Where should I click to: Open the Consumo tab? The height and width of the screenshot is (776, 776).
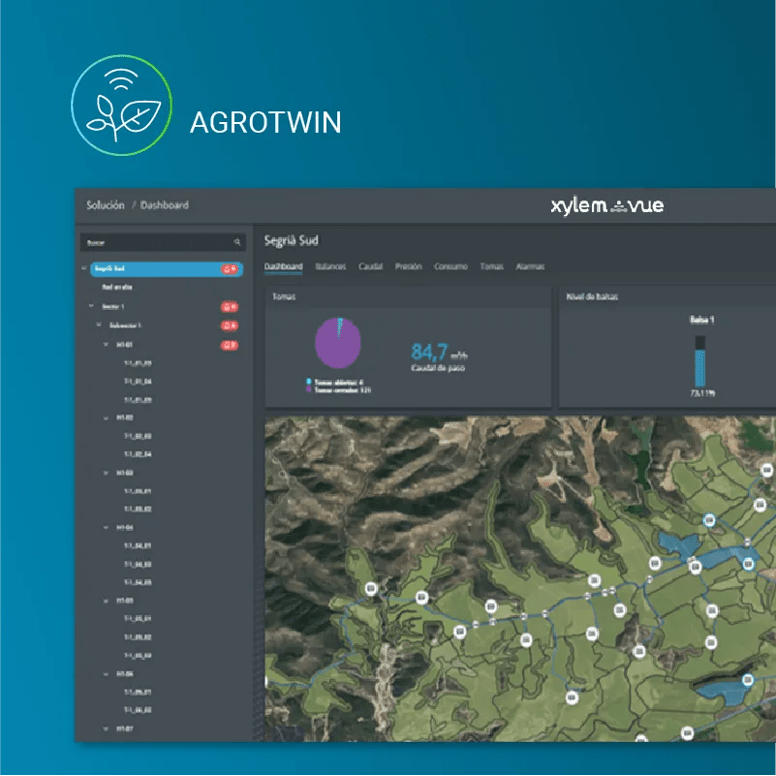[x=451, y=267]
